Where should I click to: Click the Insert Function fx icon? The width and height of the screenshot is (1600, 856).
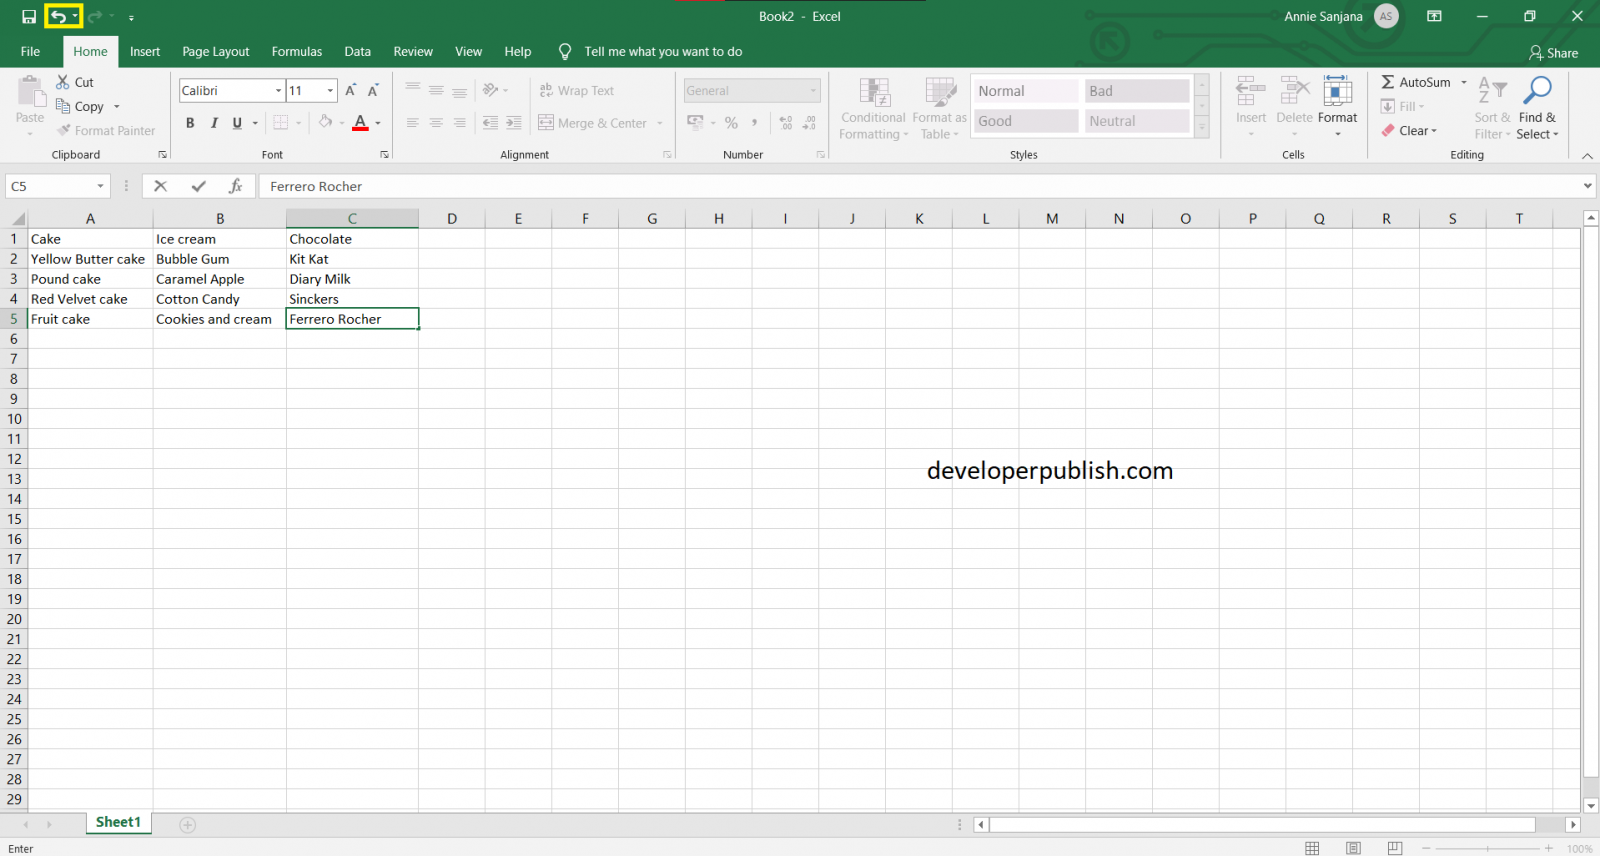coord(236,186)
